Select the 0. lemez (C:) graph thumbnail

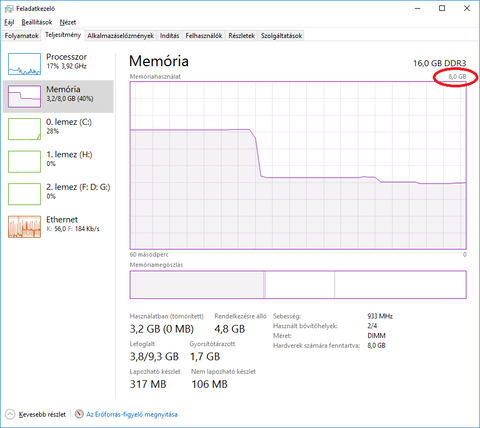click(24, 129)
